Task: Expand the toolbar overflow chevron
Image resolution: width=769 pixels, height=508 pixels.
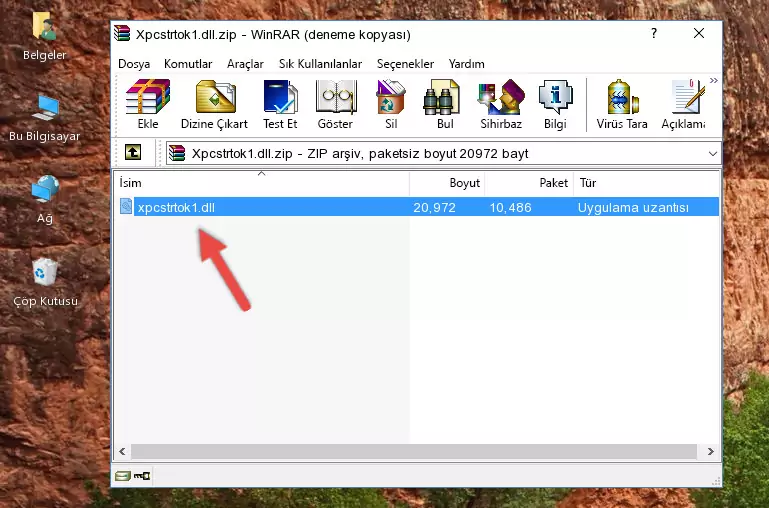Action: [714, 81]
